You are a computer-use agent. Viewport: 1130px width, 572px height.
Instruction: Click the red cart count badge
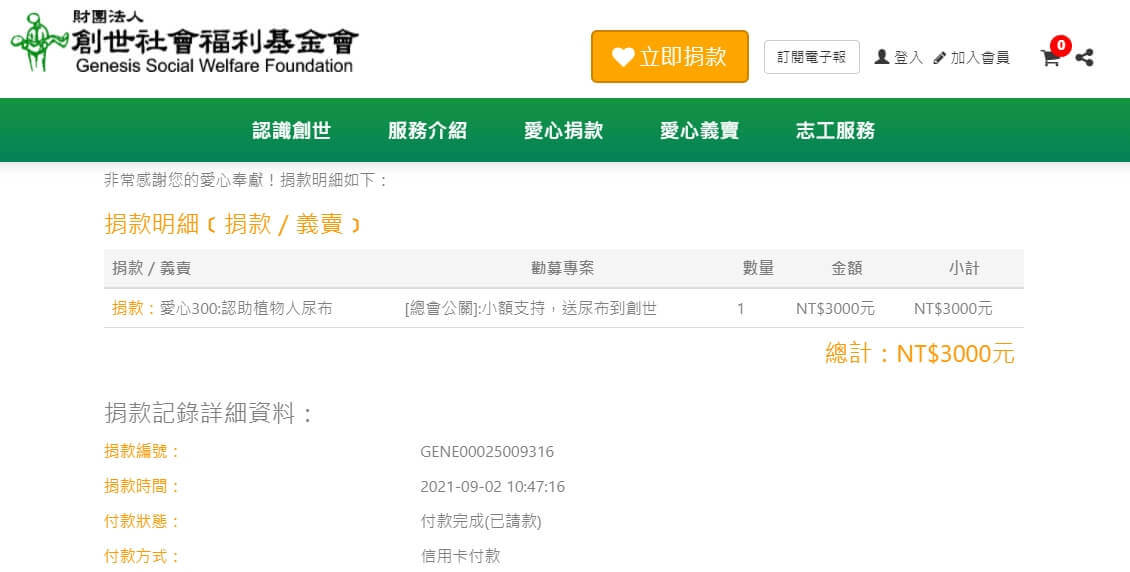point(1060,45)
